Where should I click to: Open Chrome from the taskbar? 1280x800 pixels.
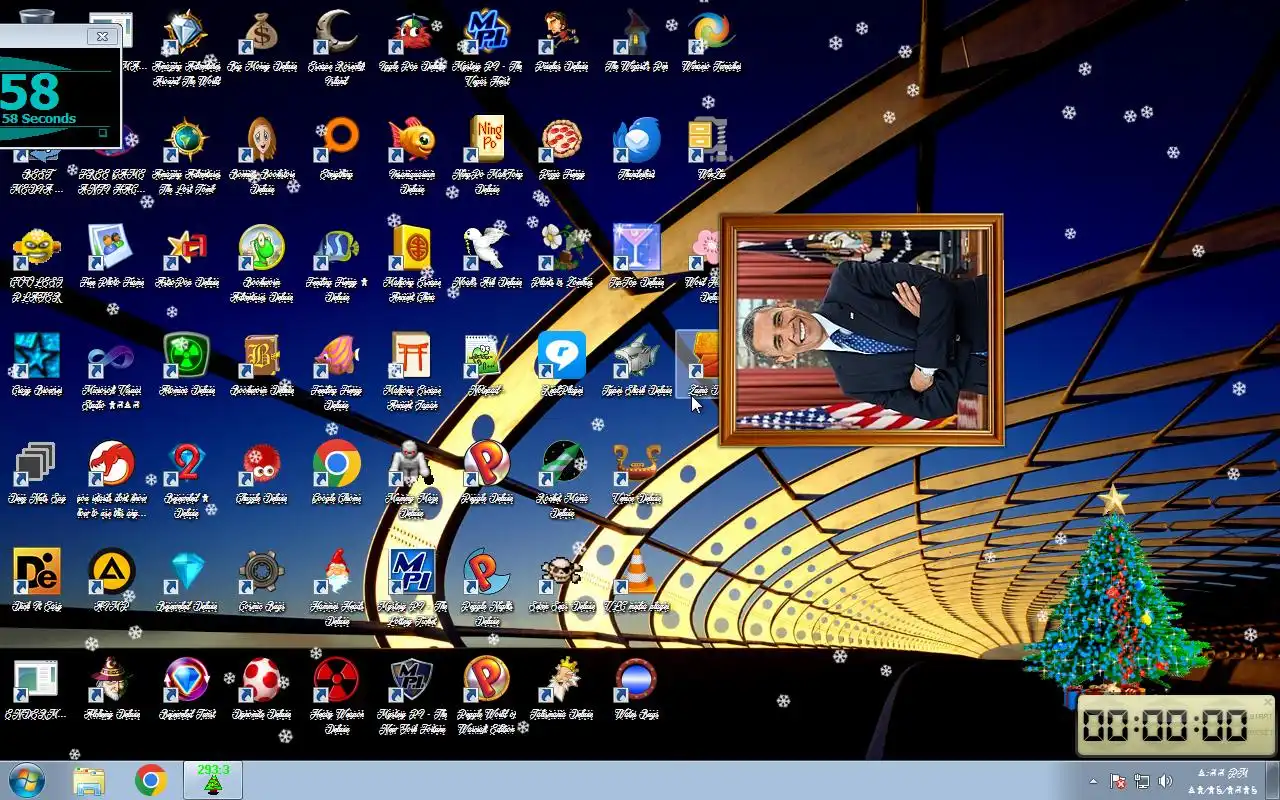[151, 780]
